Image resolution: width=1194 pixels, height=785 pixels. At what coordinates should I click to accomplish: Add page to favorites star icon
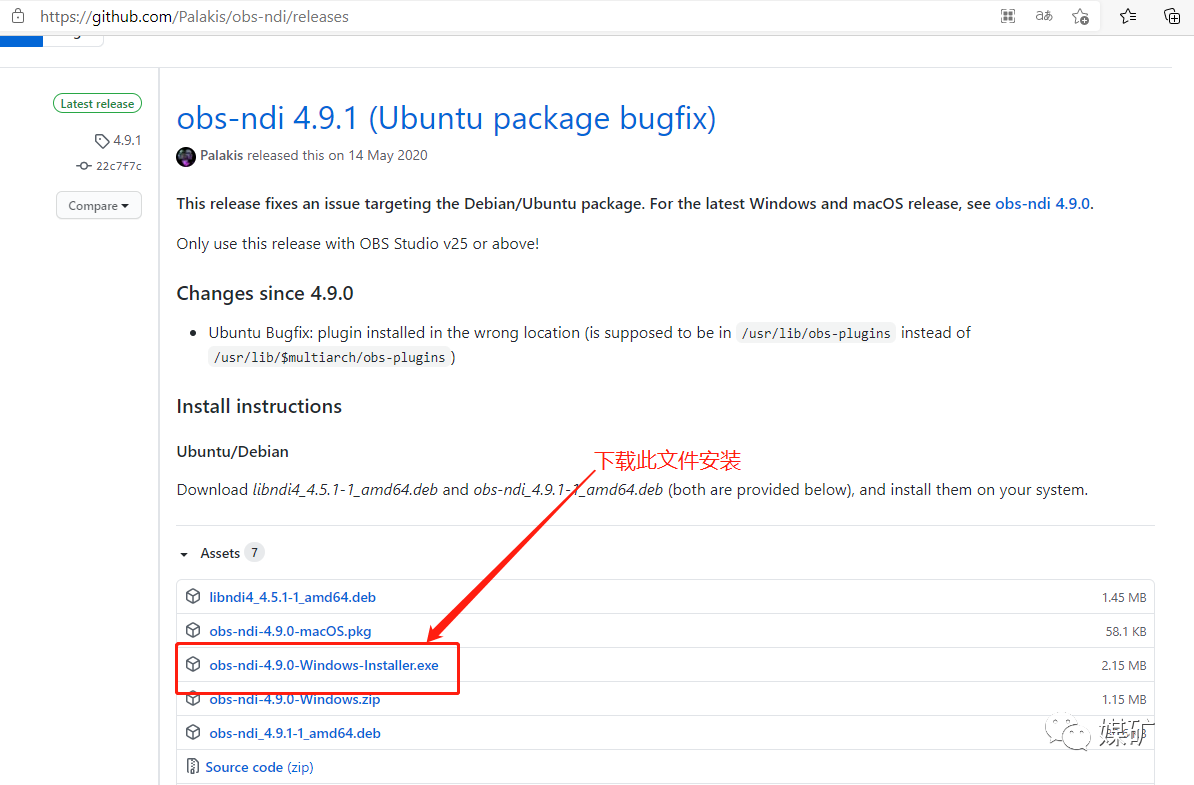[x=1080, y=17]
